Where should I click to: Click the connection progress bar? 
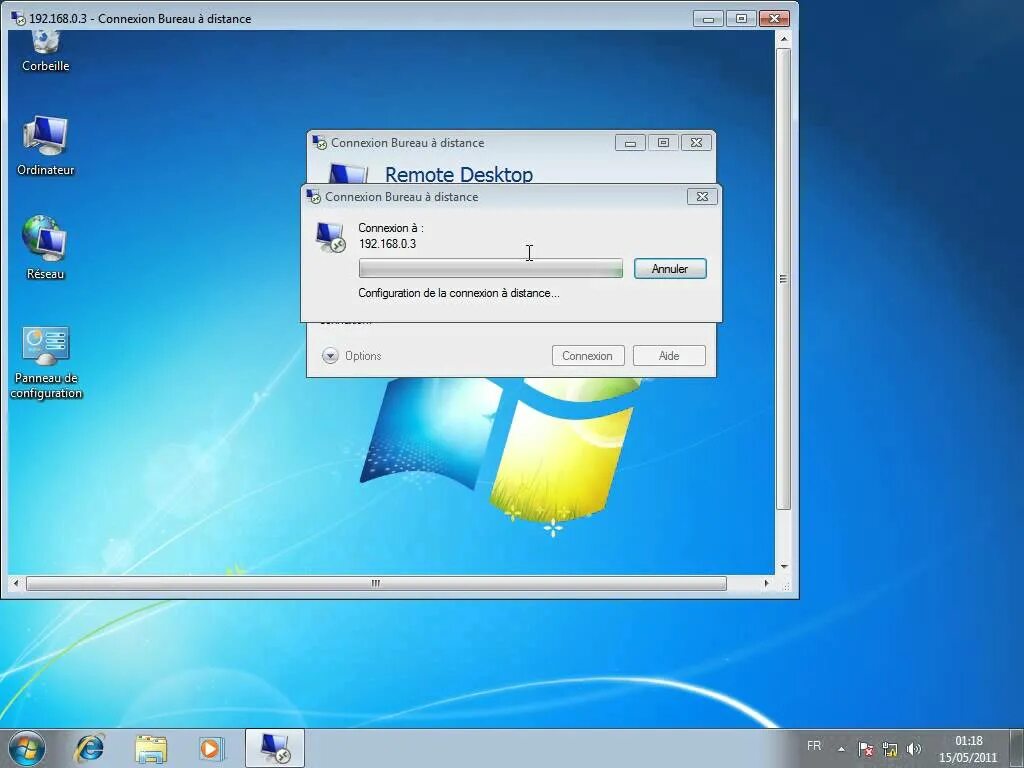490,268
